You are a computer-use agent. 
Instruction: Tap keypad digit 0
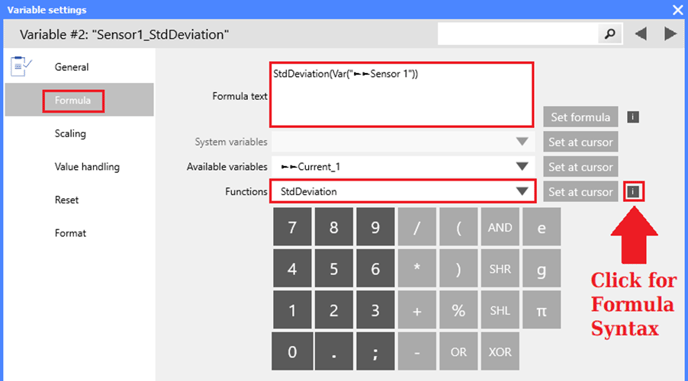point(292,351)
